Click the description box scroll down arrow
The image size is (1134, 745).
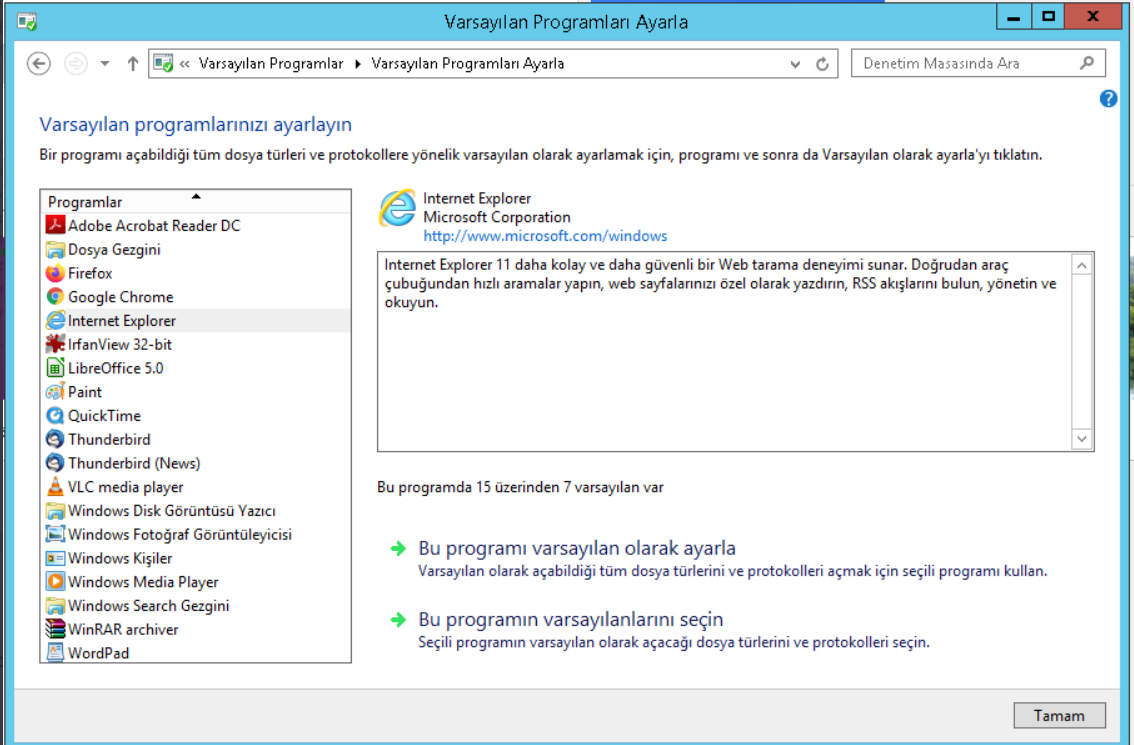tap(1081, 438)
